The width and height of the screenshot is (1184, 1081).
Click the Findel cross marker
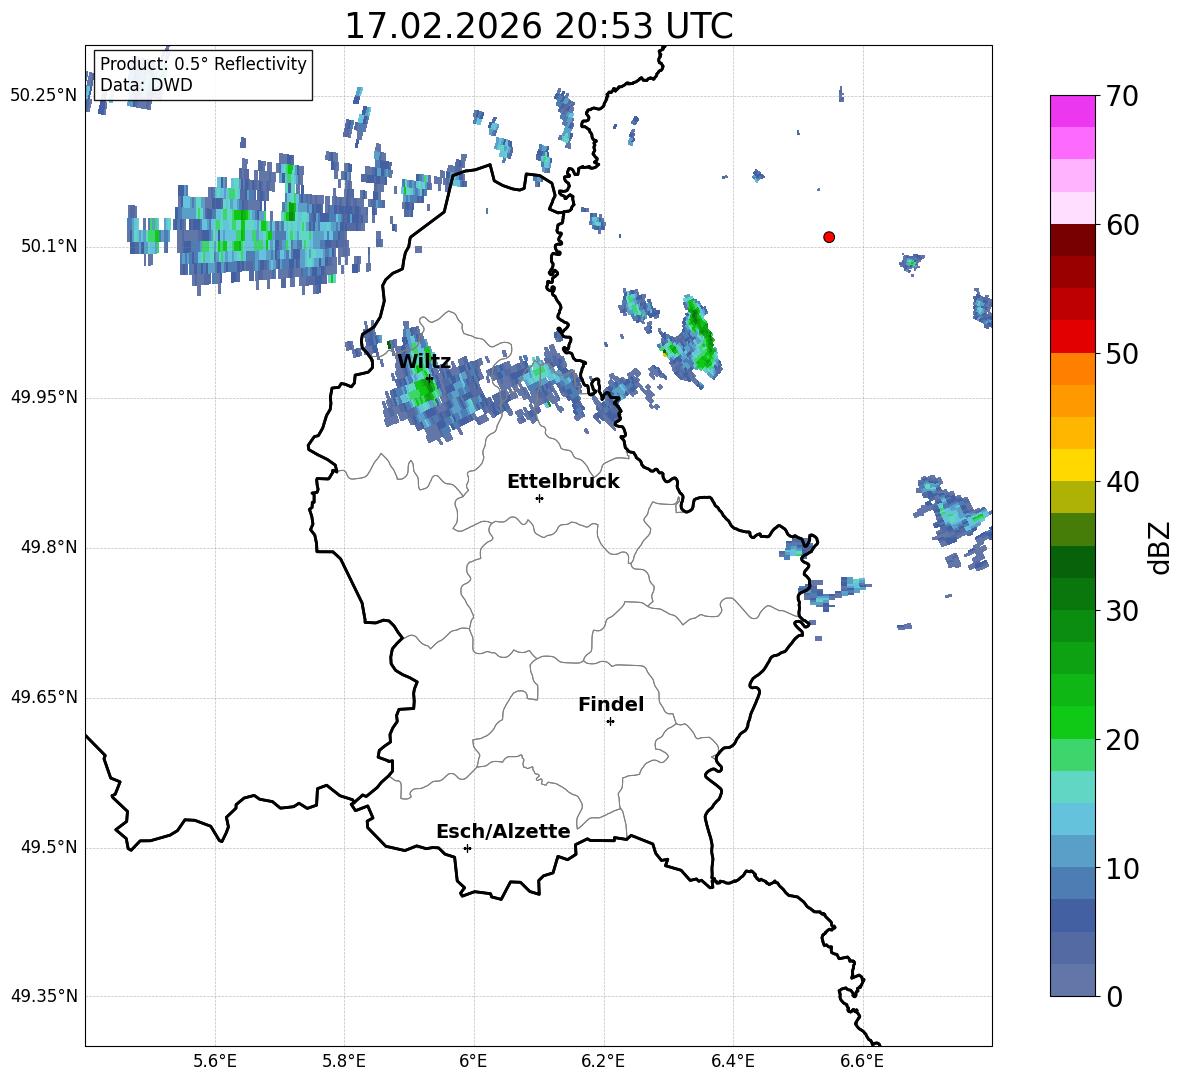610,722
